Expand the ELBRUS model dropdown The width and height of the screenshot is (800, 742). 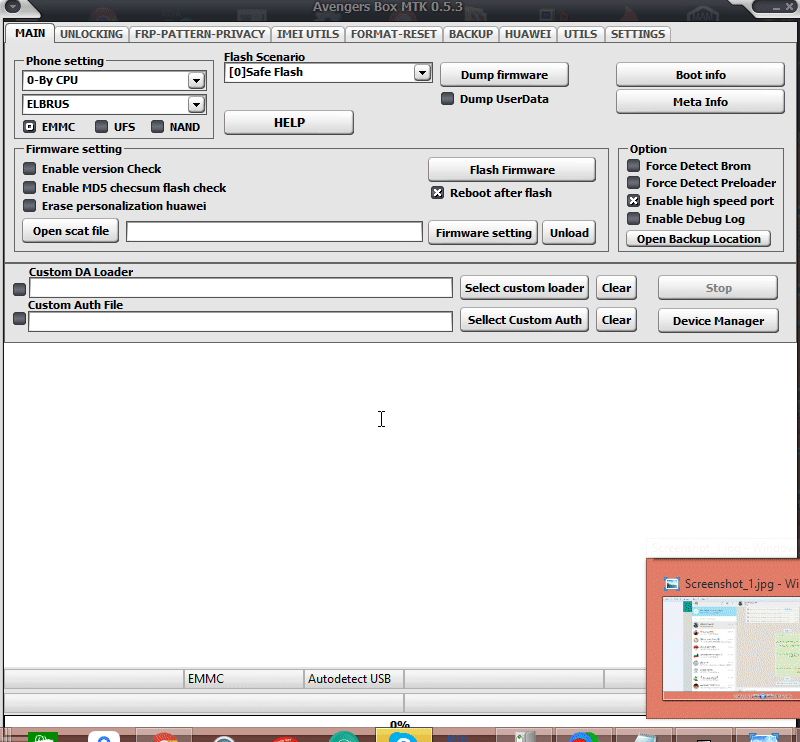click(x=196, y=104)
